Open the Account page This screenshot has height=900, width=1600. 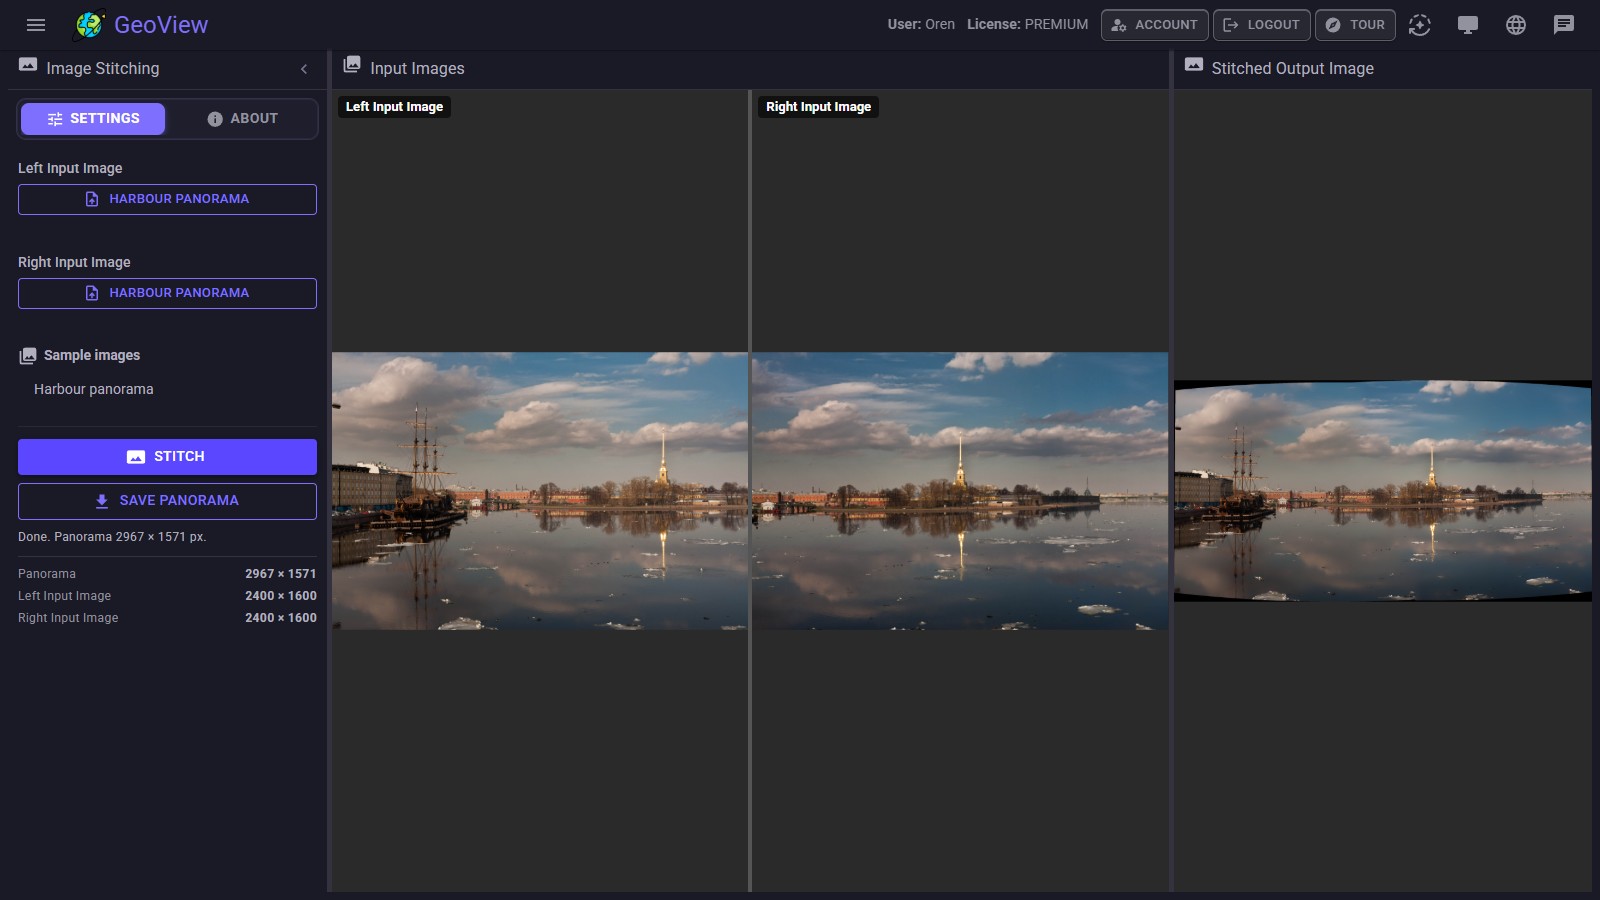[1154, 25]
